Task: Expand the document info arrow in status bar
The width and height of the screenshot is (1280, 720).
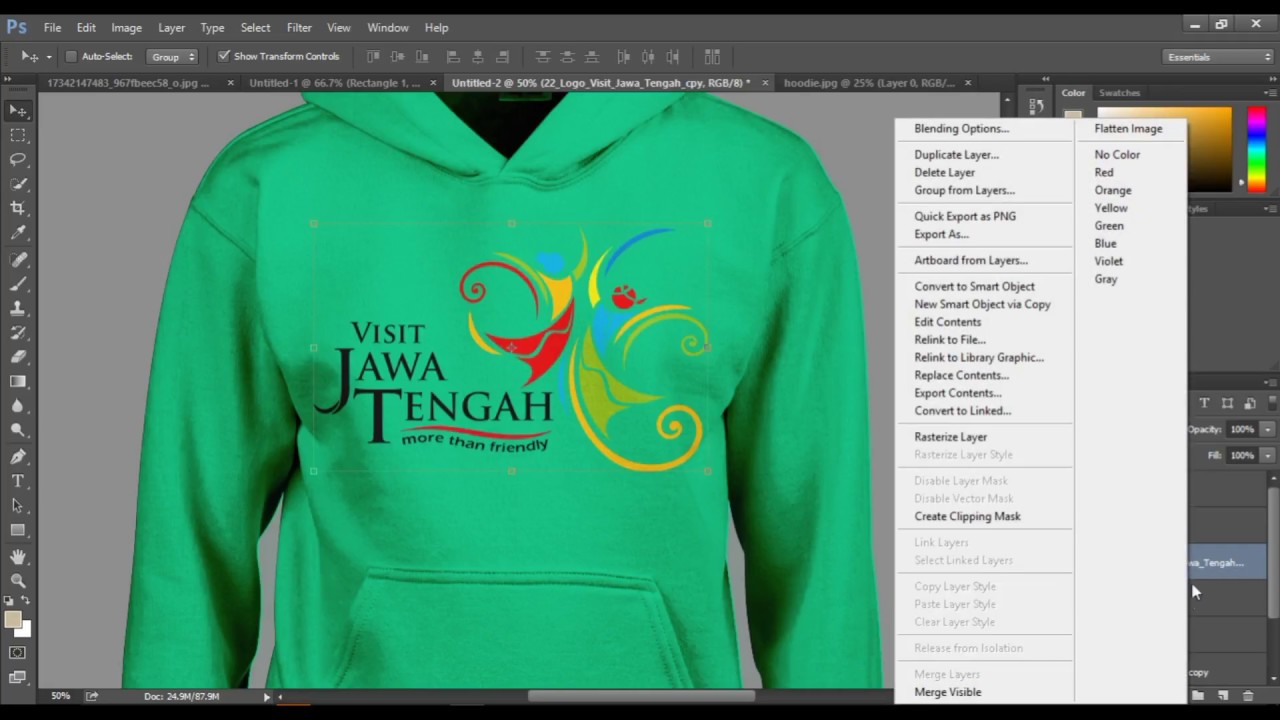Action: 267,696
